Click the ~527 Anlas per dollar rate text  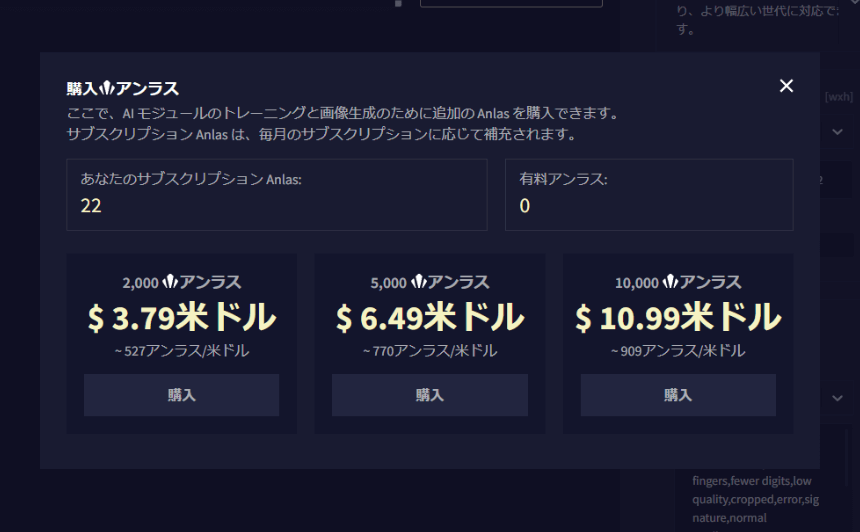tap(181, 351)
